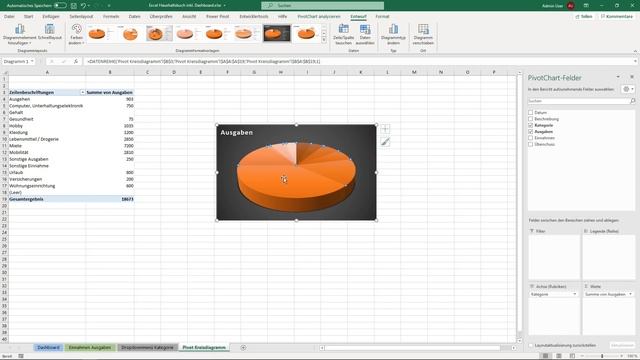Open the Datei menu
The width and height of the screenshot is (640, 360).
pos(9,16)
